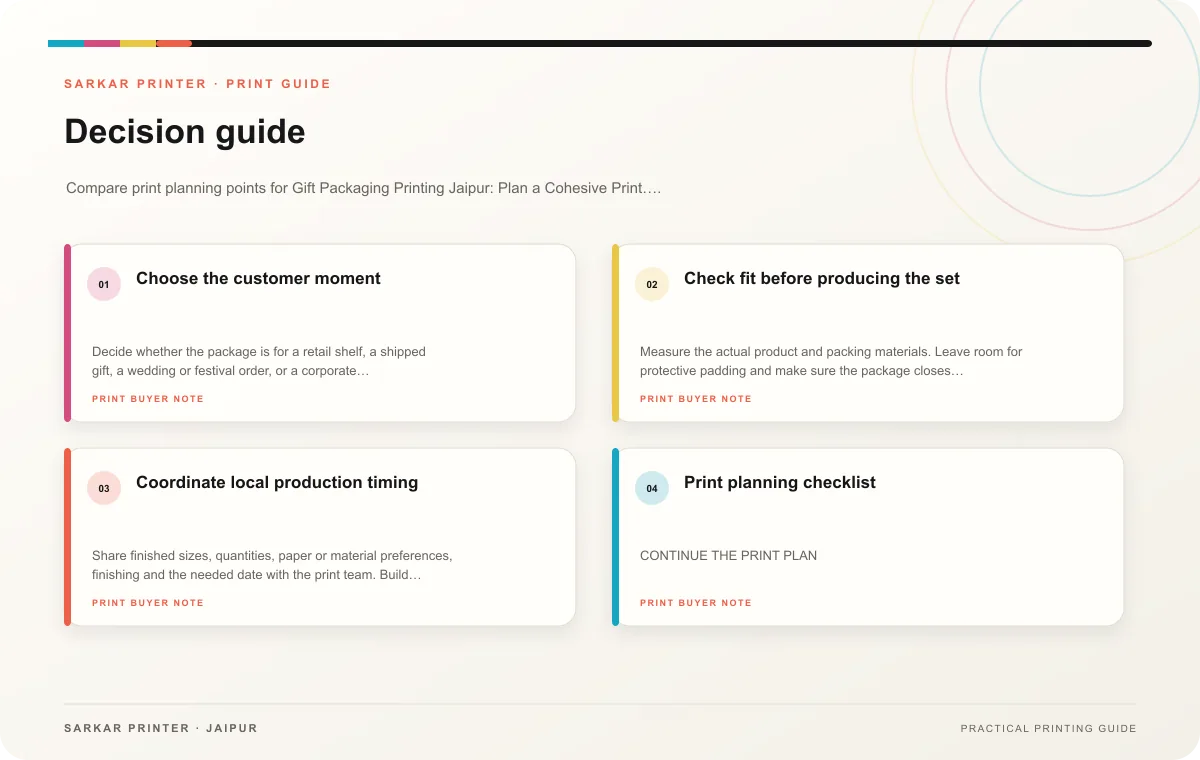The height and width of the screenshot is (760, 1200).
Task: Click the 01 number badge
Action: (104, 284)
